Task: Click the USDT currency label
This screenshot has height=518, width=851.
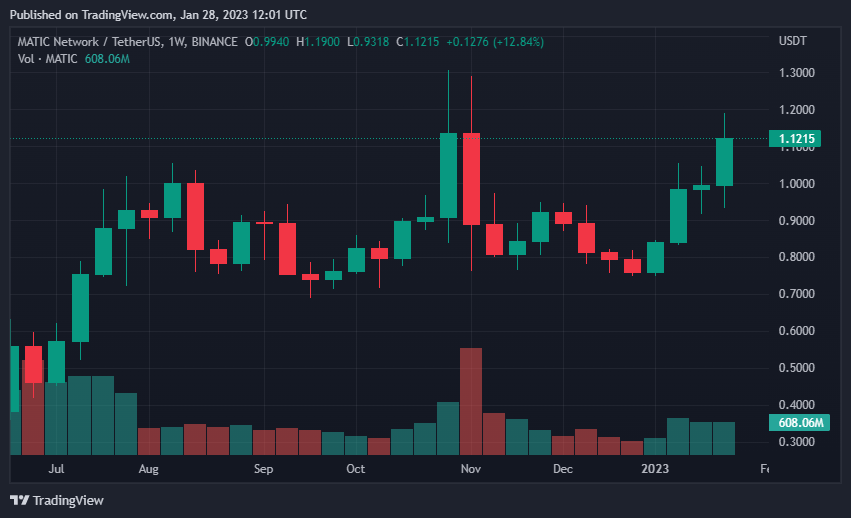Action: click(x=792, y=41)
